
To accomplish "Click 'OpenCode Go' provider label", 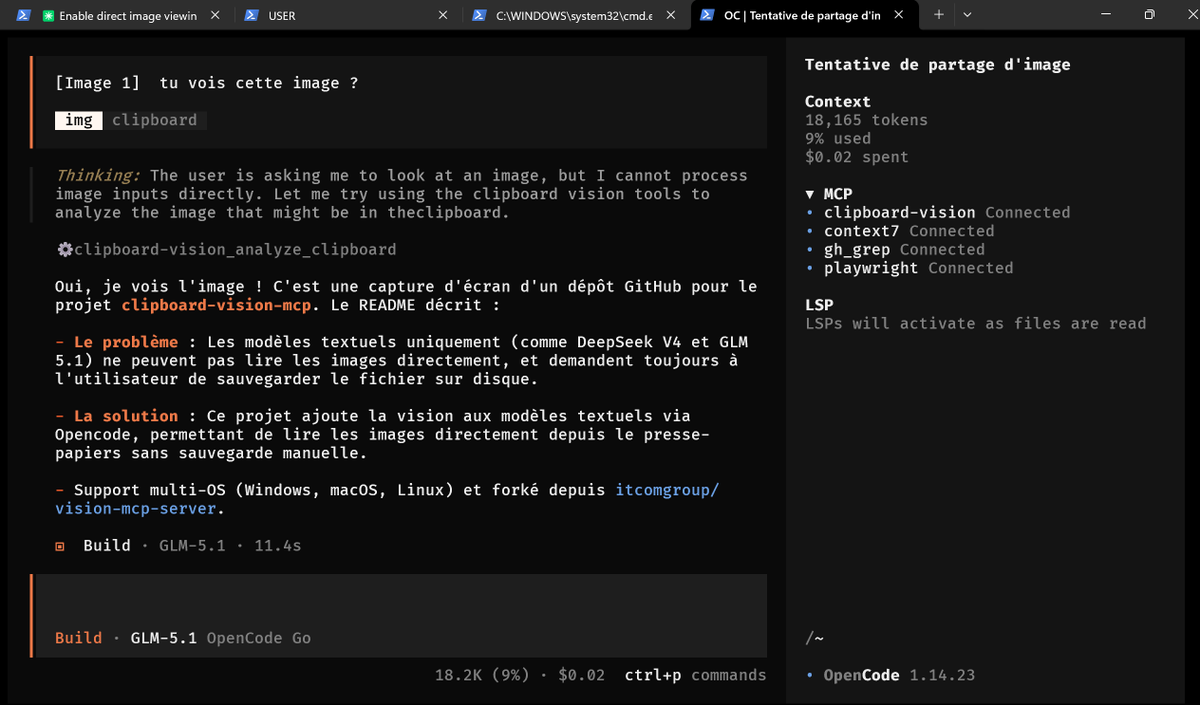I will click(x=258, y=638).
